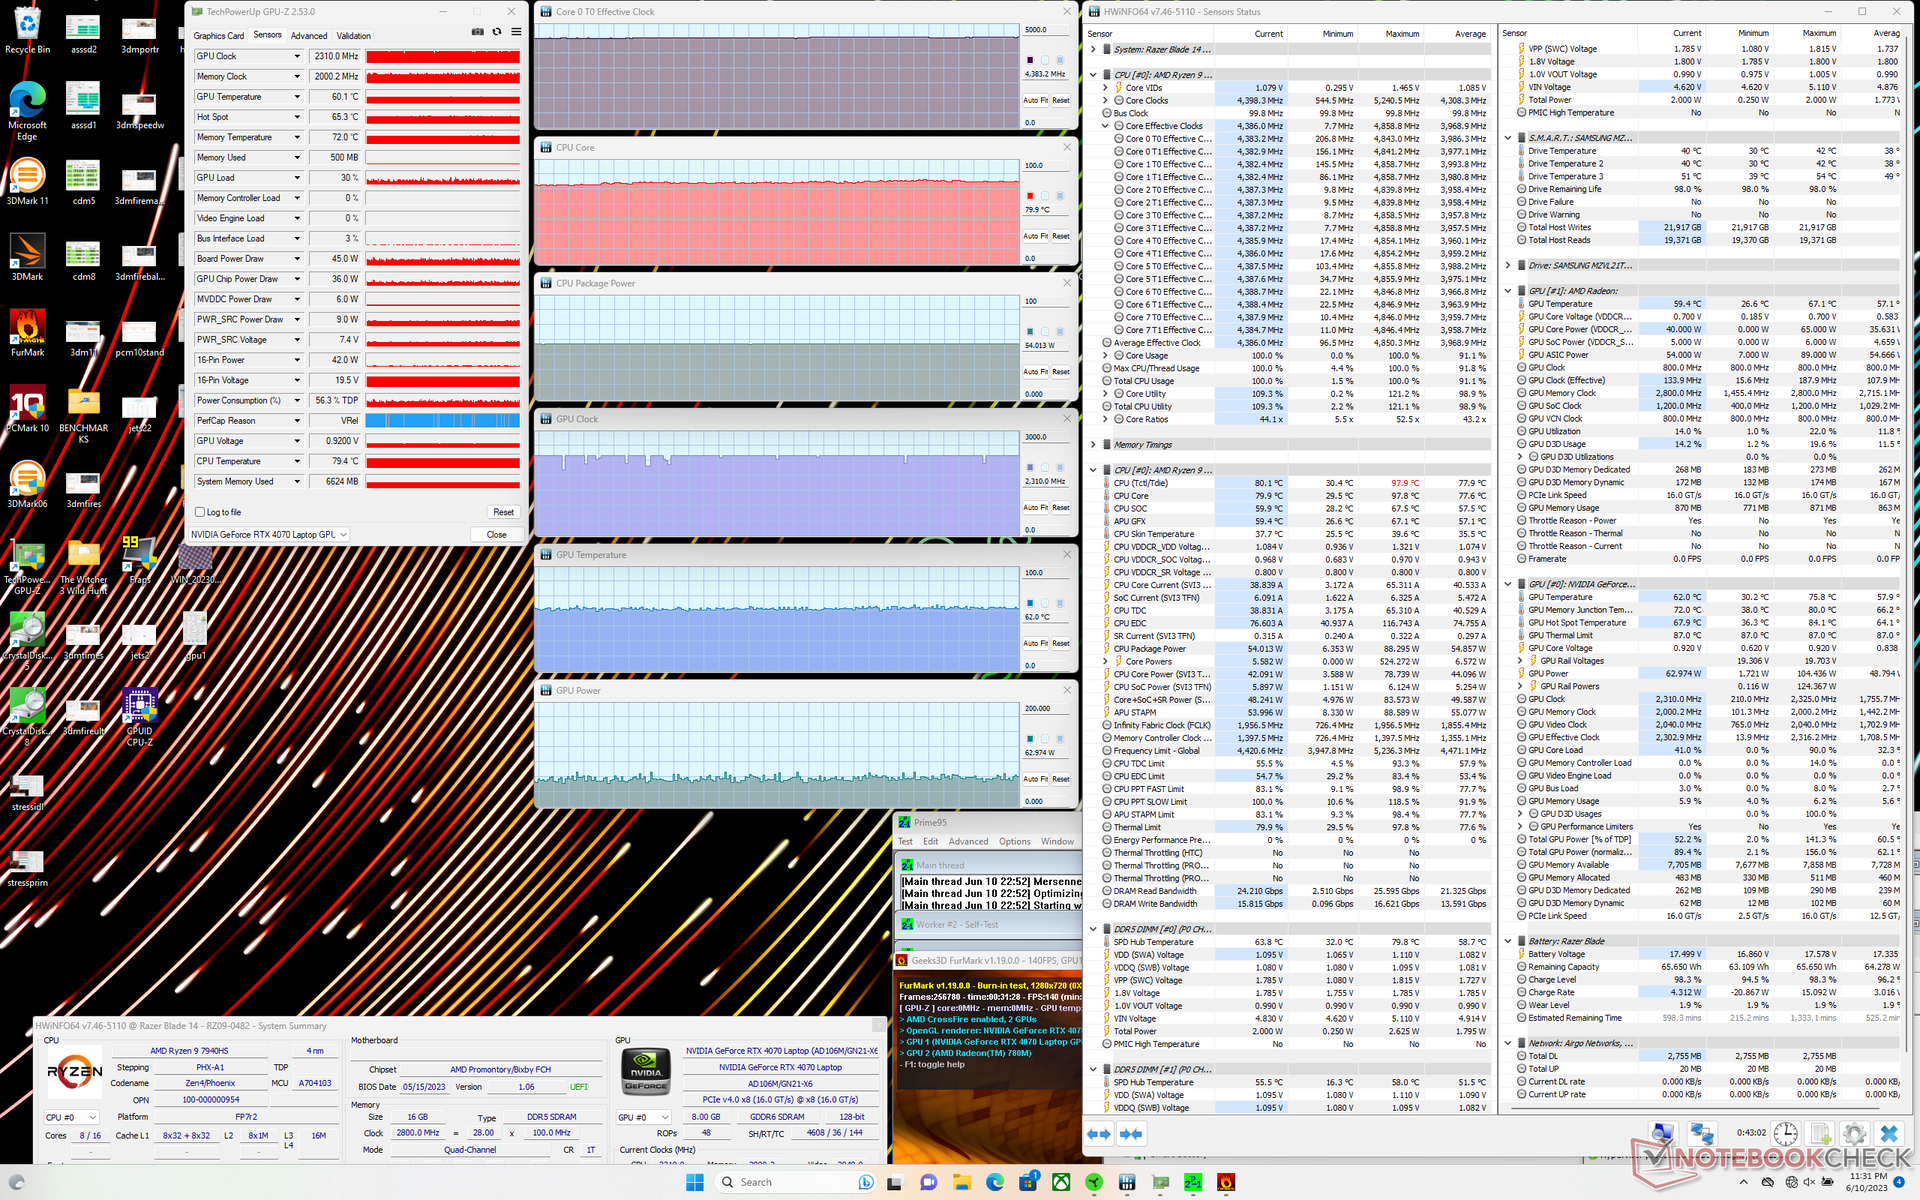Open HWiNFO sensor settings gear icon
Screen dimensions: 1920x1200
pyautogui.click(x=1854, y=1134)
